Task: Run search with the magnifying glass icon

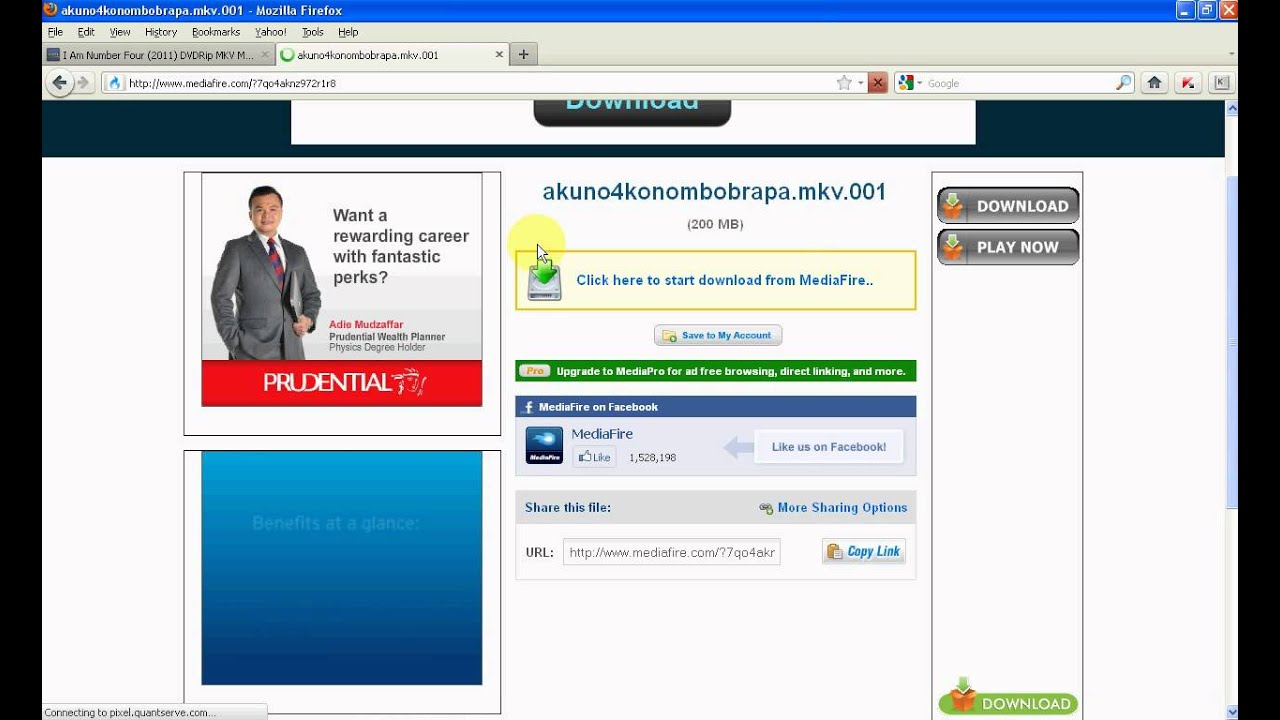Action: (x=1124, y=83)
